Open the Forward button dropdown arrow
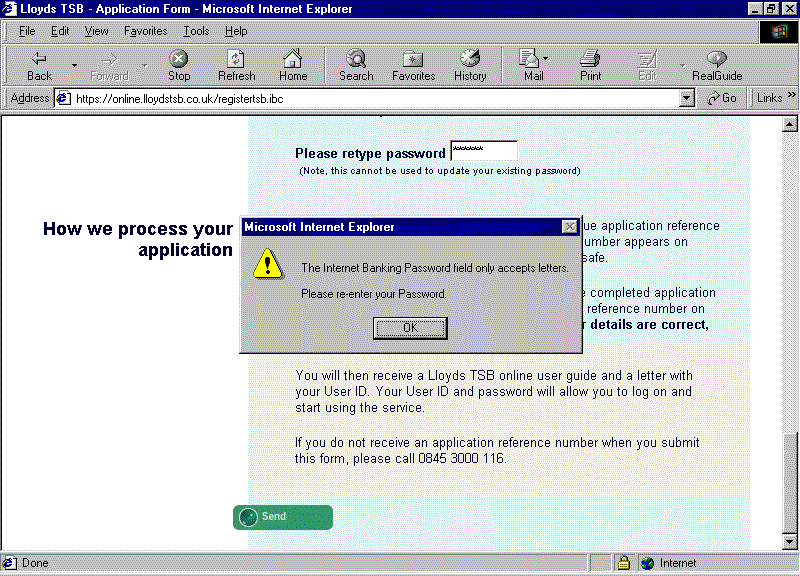Viewport: 800px width, 576px height. [x=145, y=66]
